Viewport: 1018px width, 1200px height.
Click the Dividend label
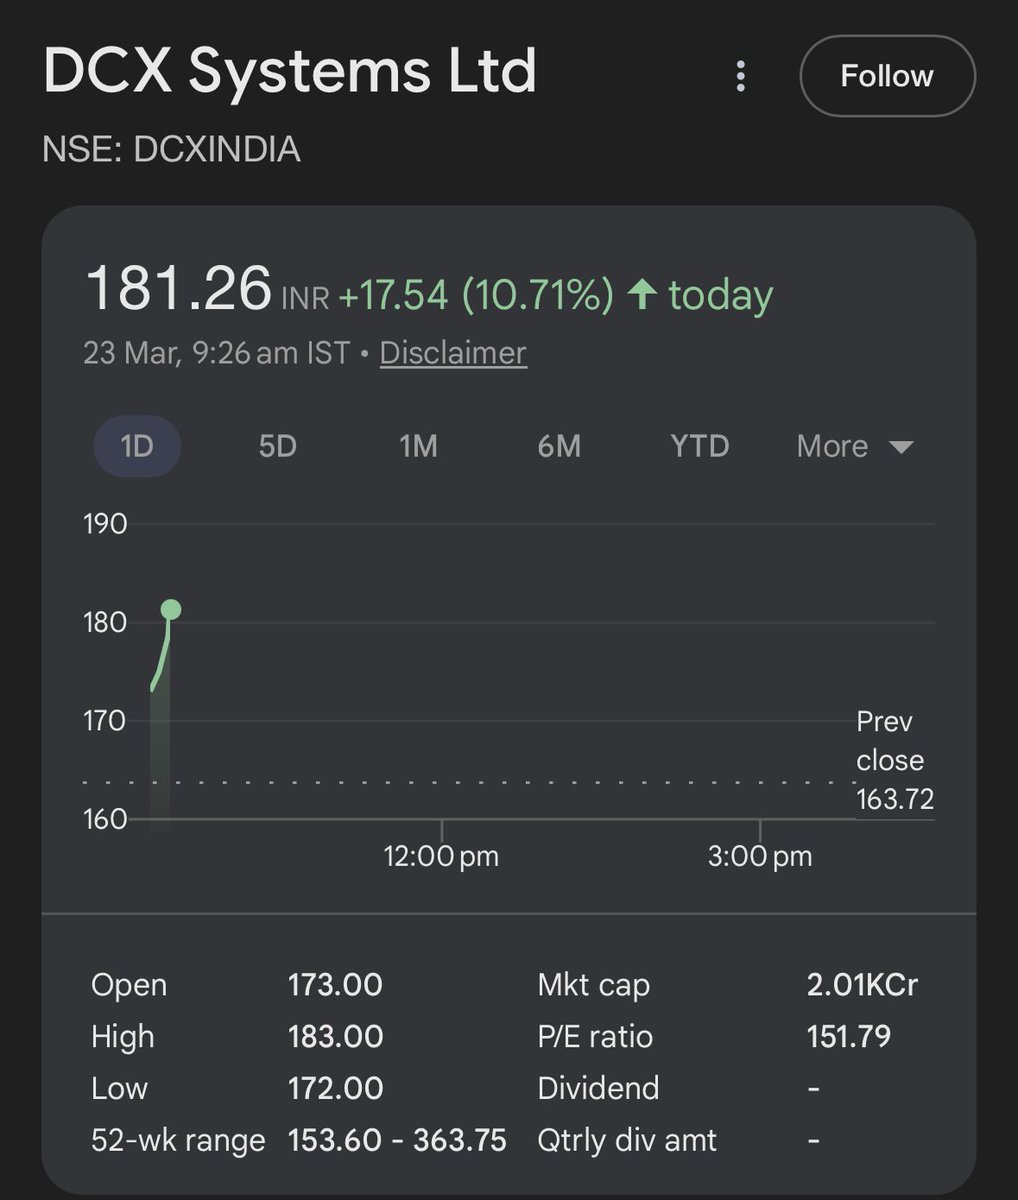[x=598, y=1088]
